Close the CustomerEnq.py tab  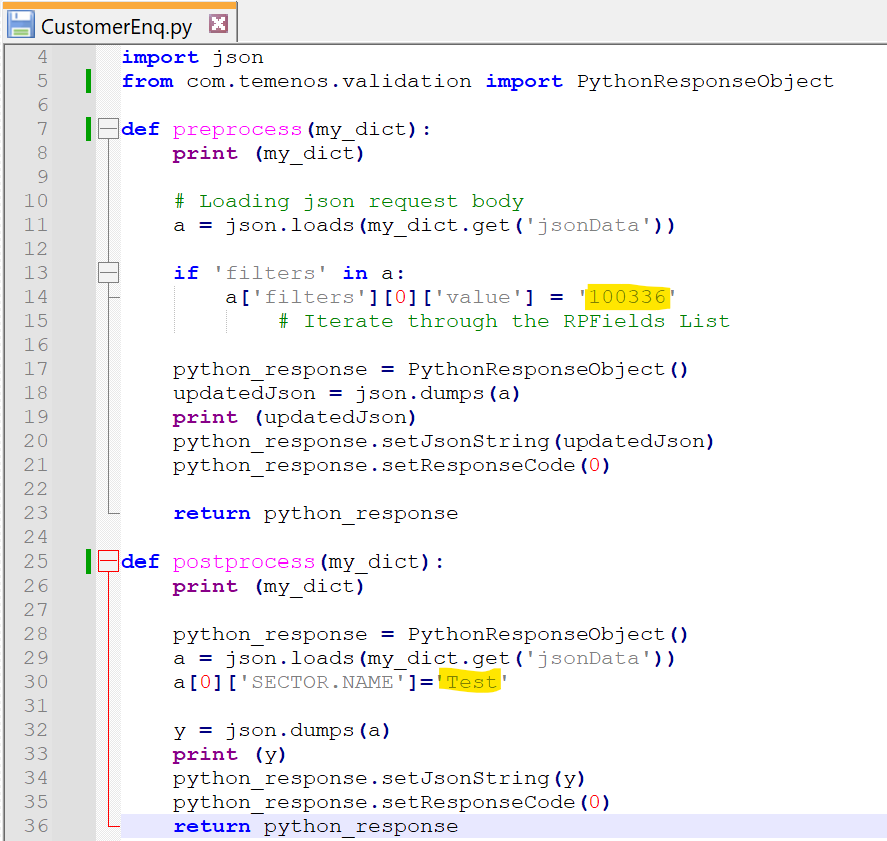(x=218, y=24)
